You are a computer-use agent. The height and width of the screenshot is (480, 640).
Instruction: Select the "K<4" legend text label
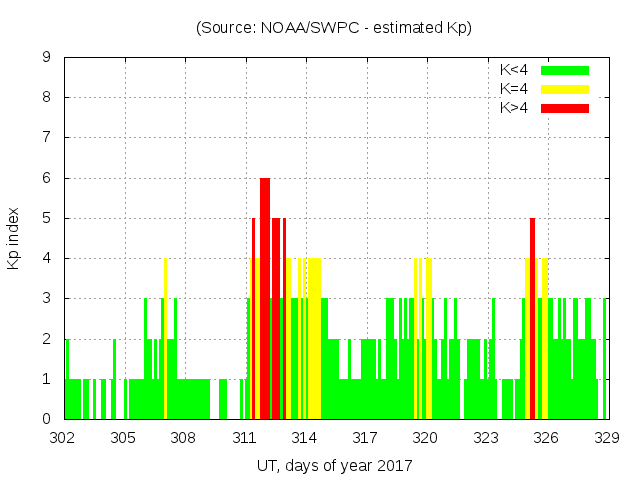[x=515, y=70]
